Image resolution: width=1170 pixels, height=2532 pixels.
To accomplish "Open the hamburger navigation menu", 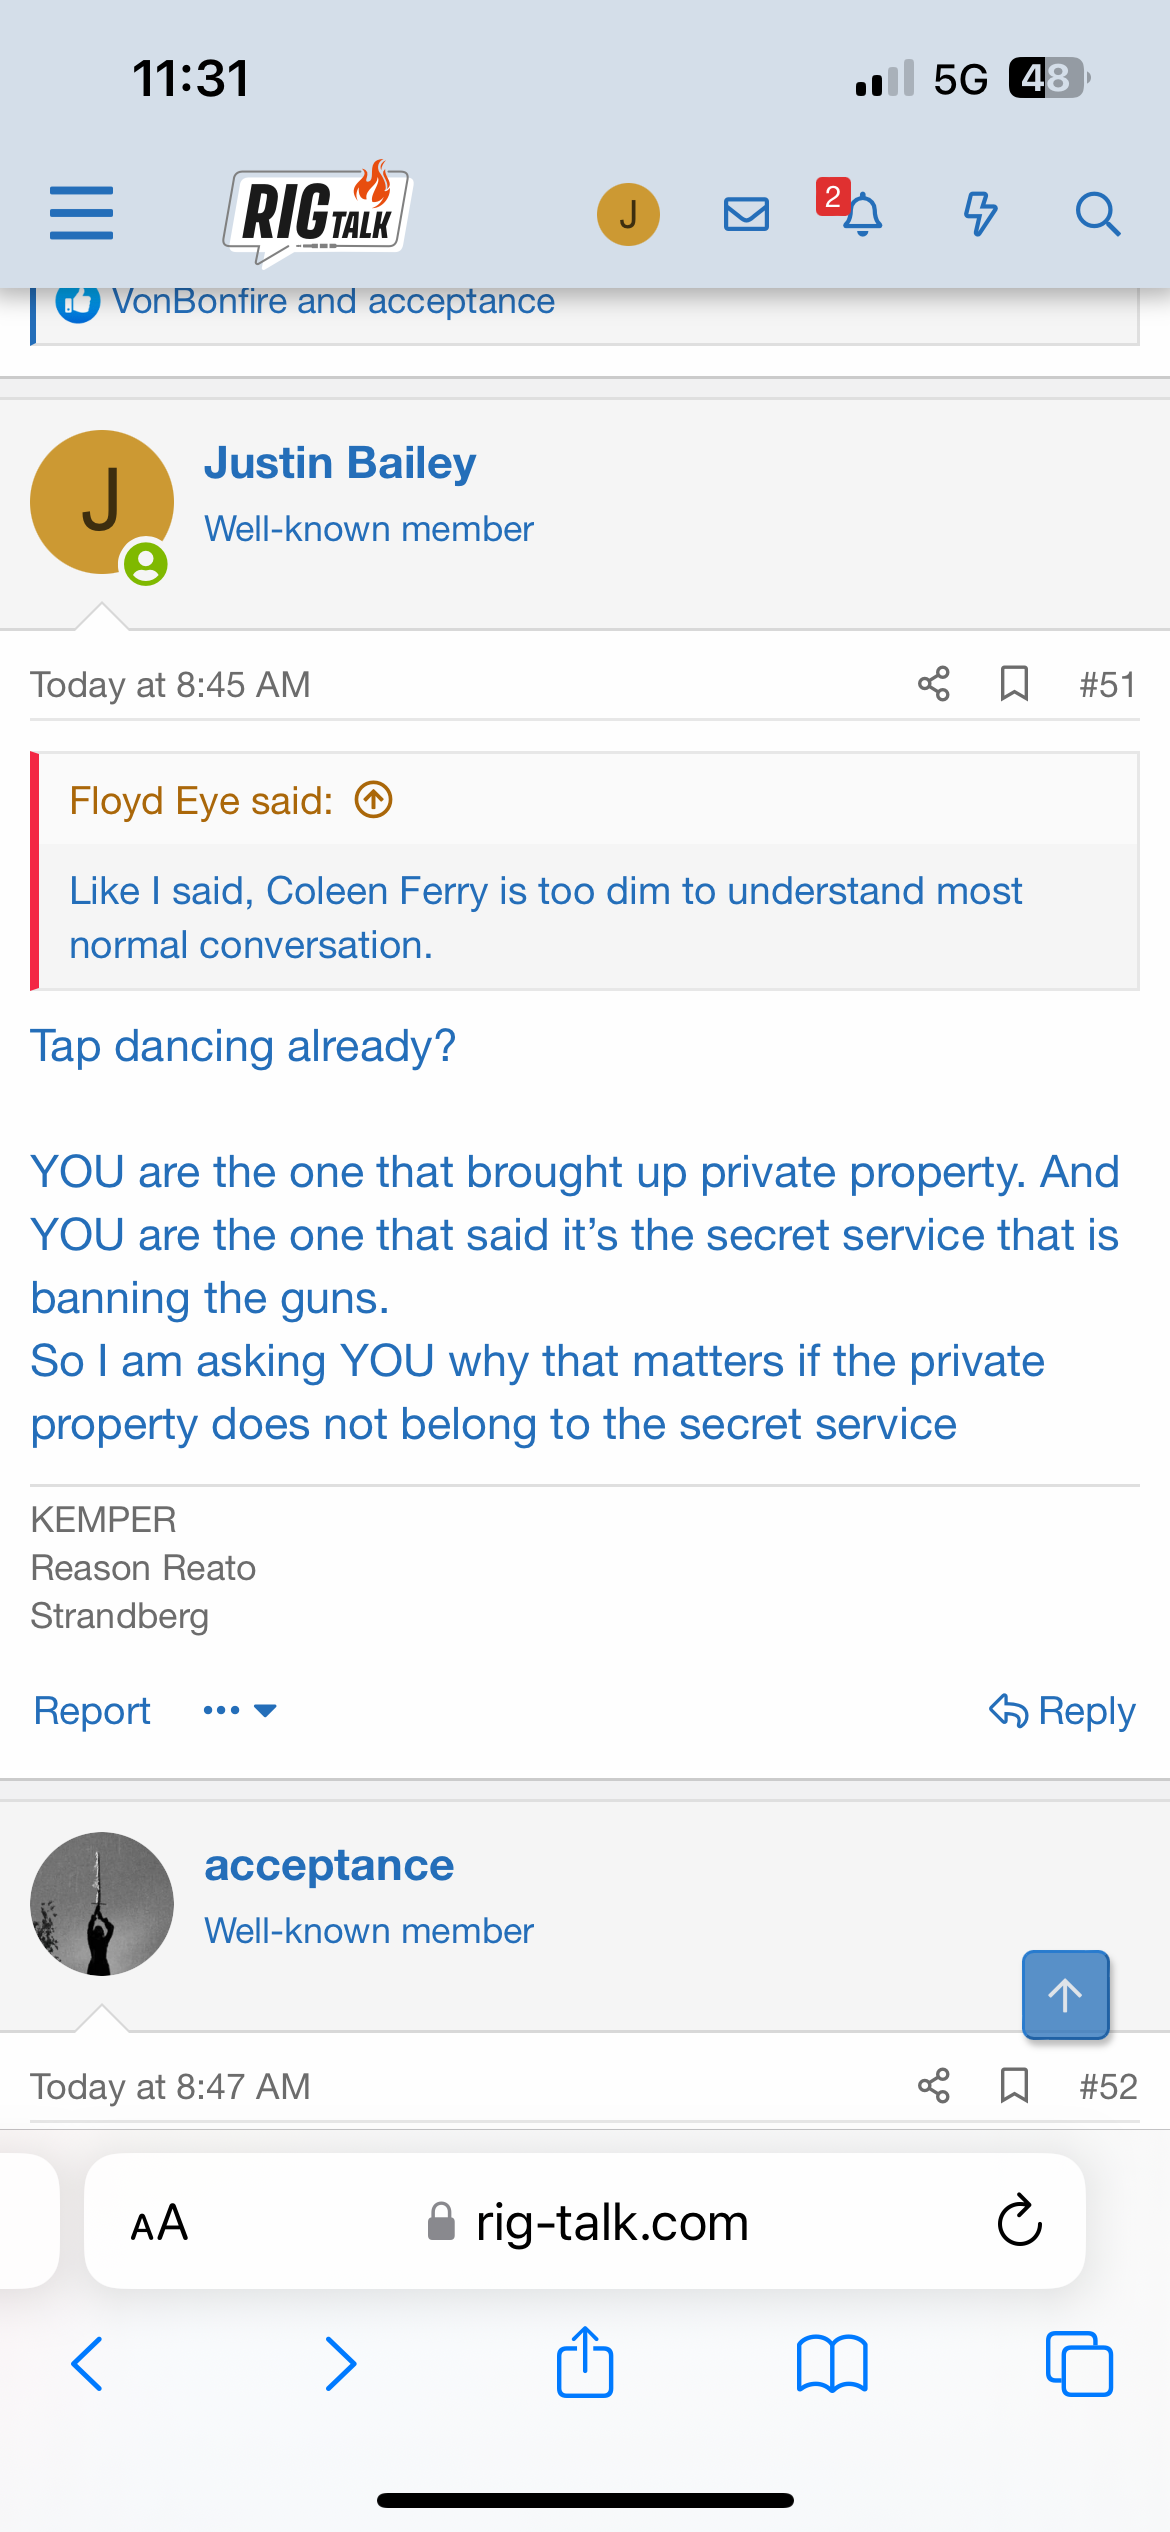I will 81,213.
